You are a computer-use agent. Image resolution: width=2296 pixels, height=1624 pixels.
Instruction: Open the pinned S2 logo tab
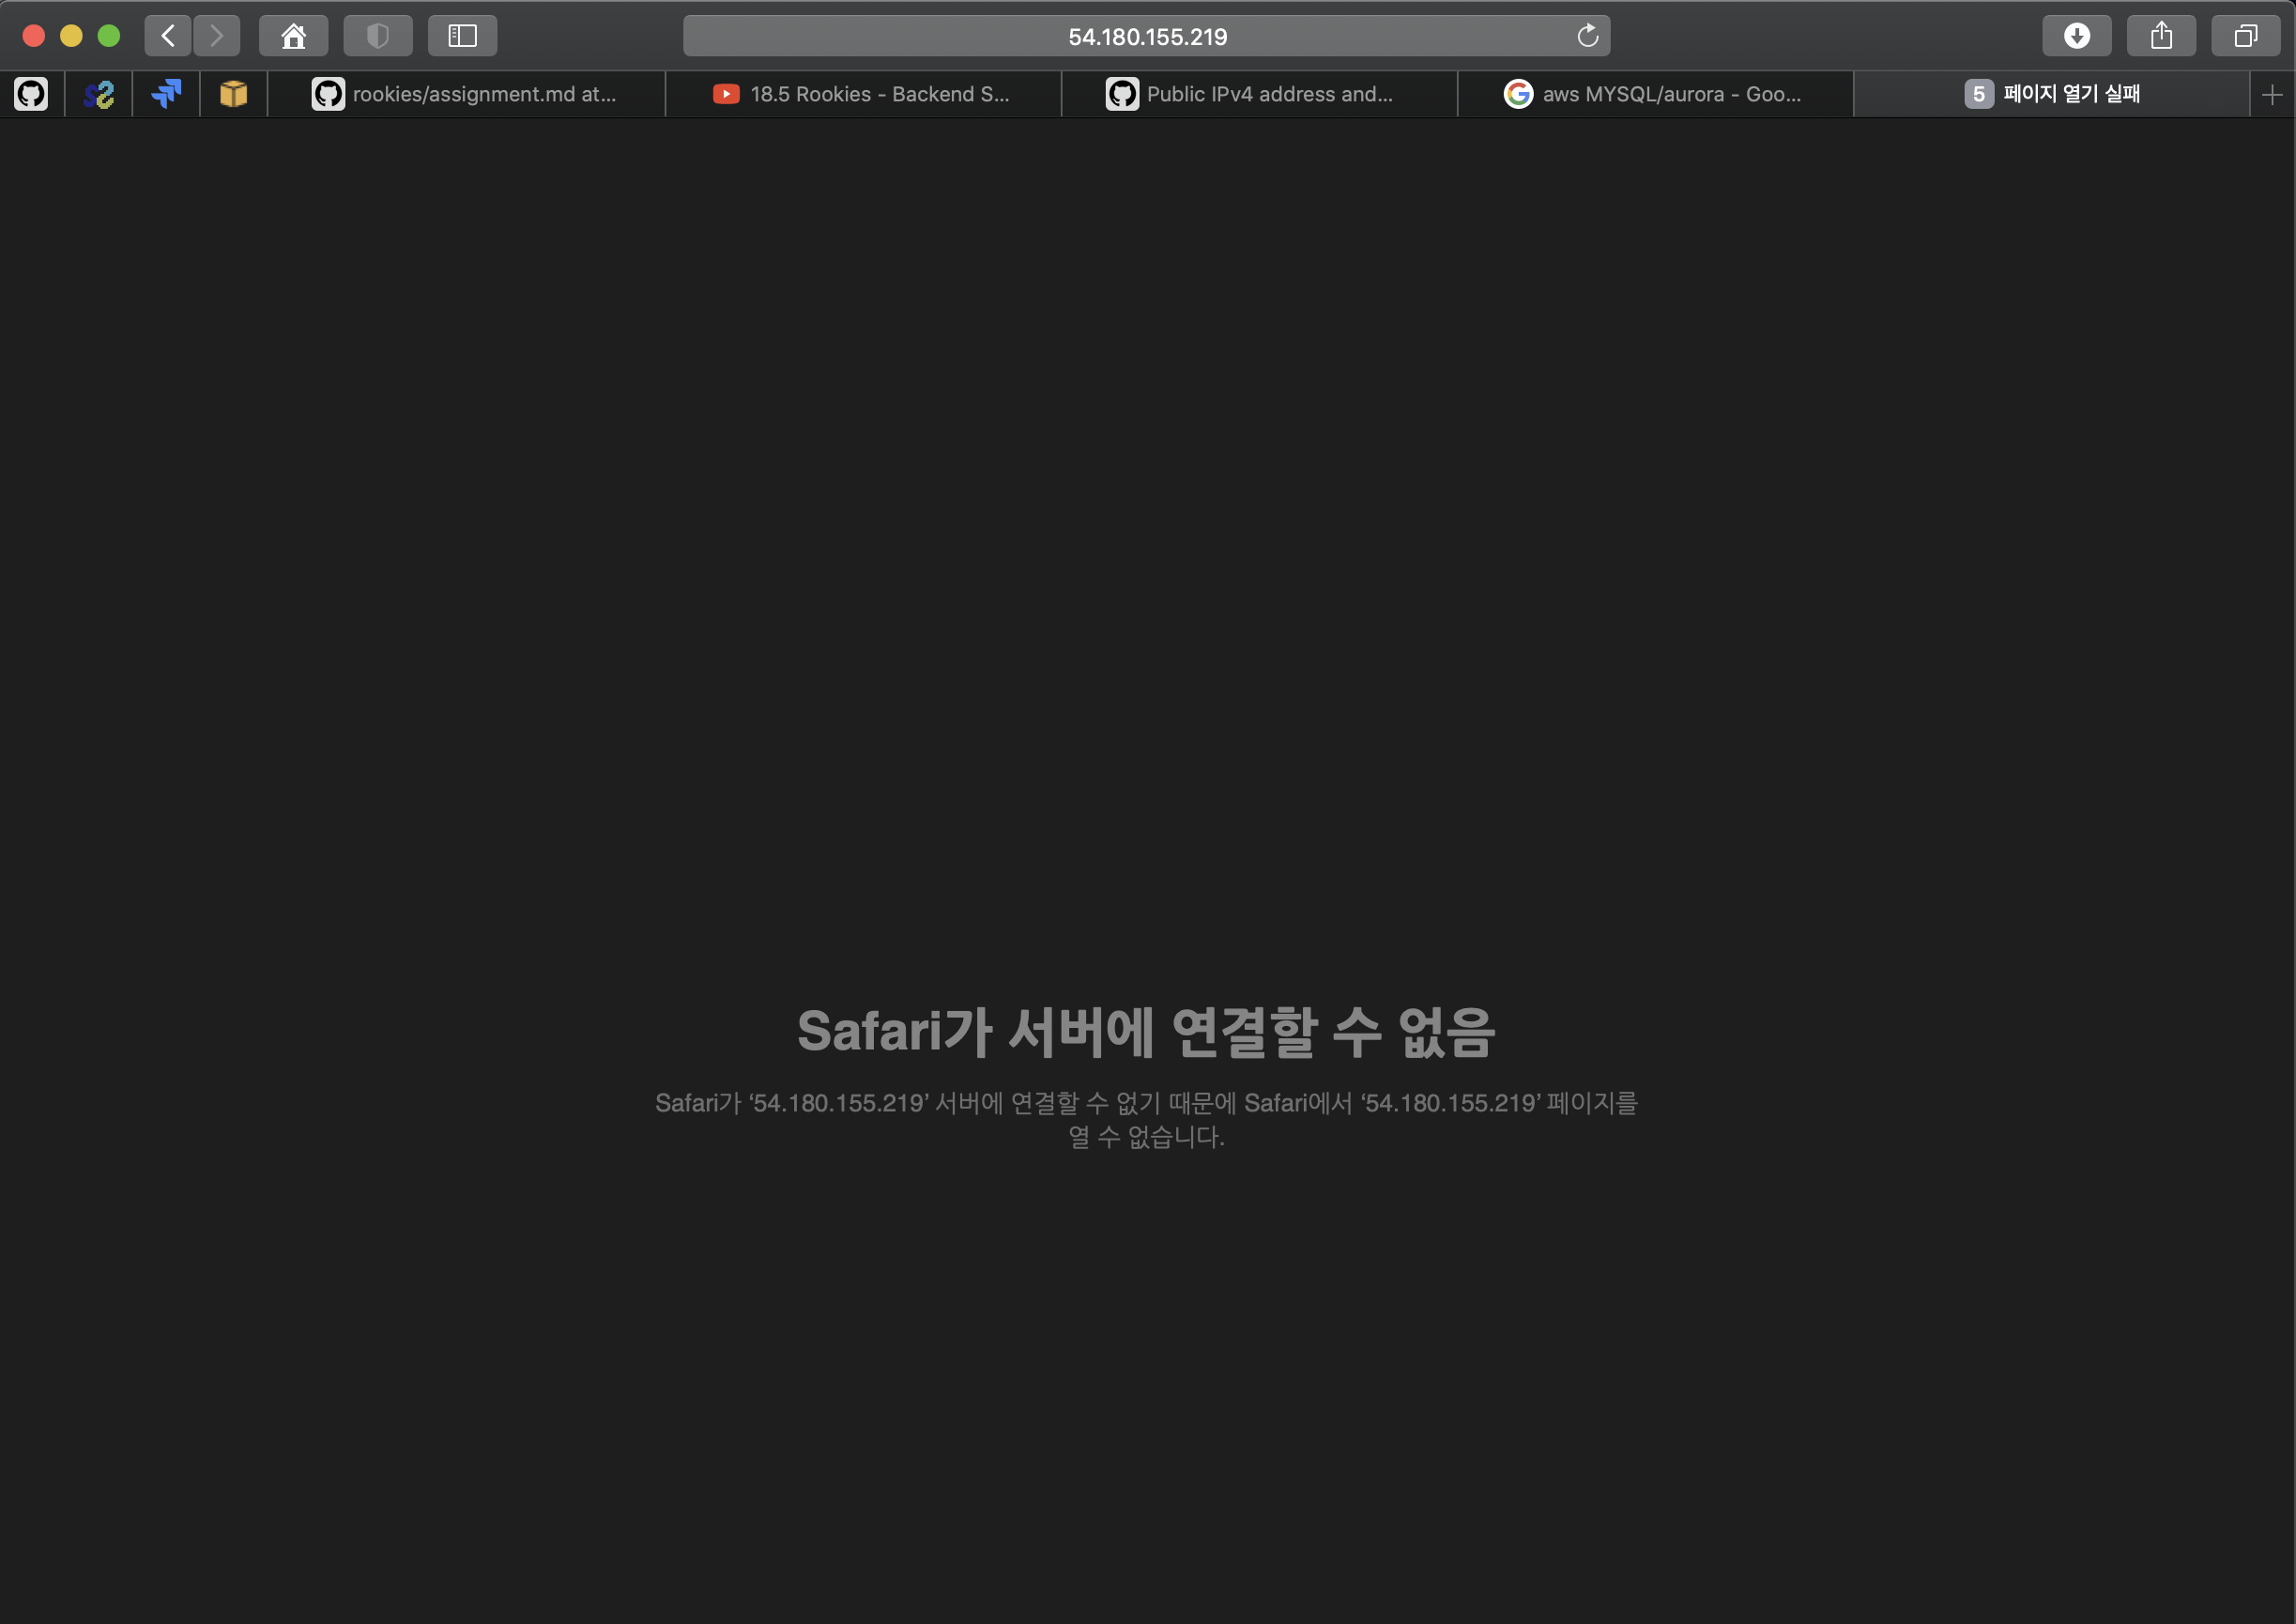99,94
